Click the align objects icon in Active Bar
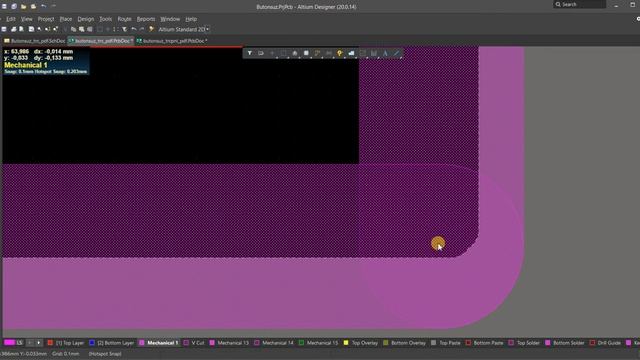The image size is (640, 360). pos(295,53)
